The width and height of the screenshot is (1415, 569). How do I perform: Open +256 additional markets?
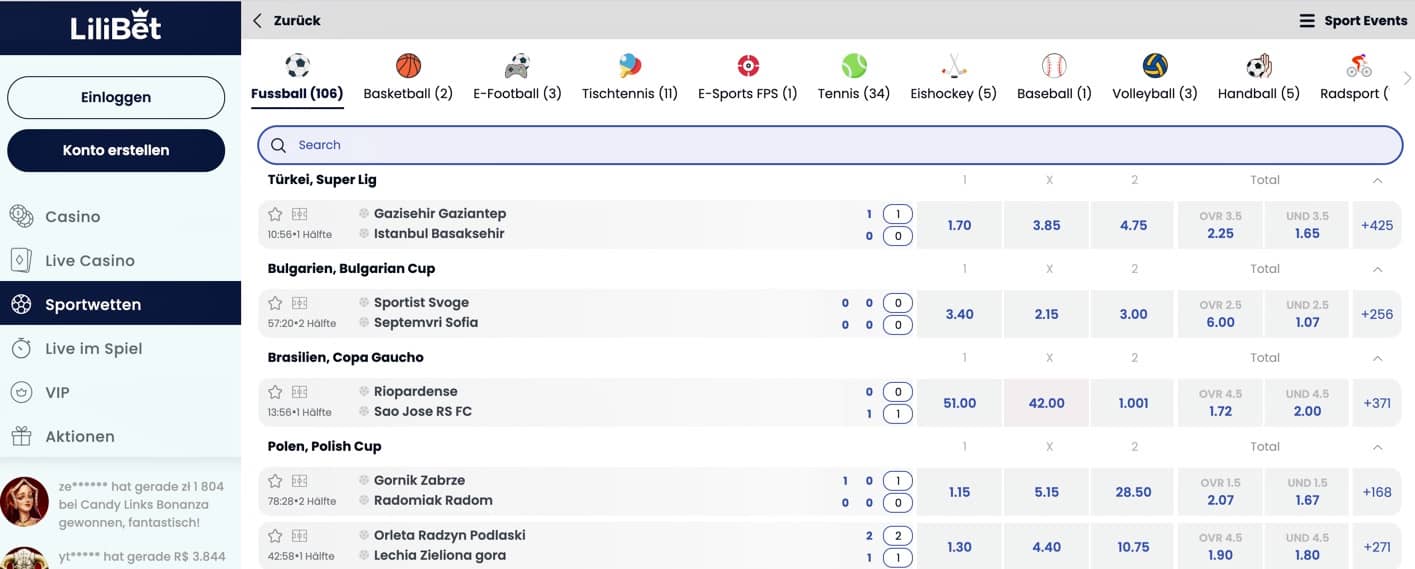point(1377,314)
